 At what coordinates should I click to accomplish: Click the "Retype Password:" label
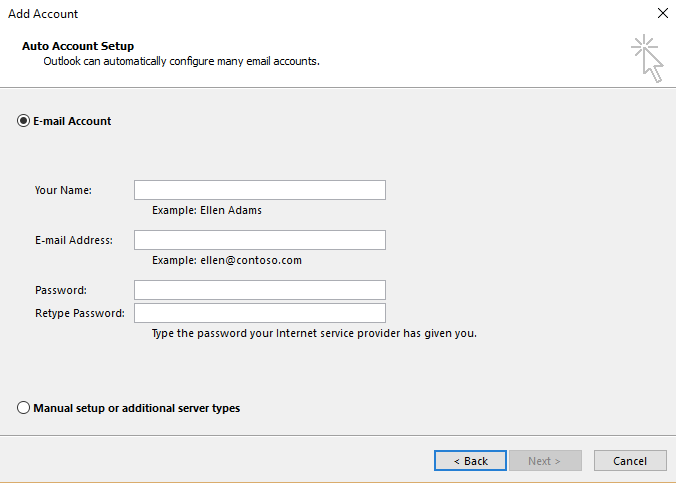click(80, 313)
